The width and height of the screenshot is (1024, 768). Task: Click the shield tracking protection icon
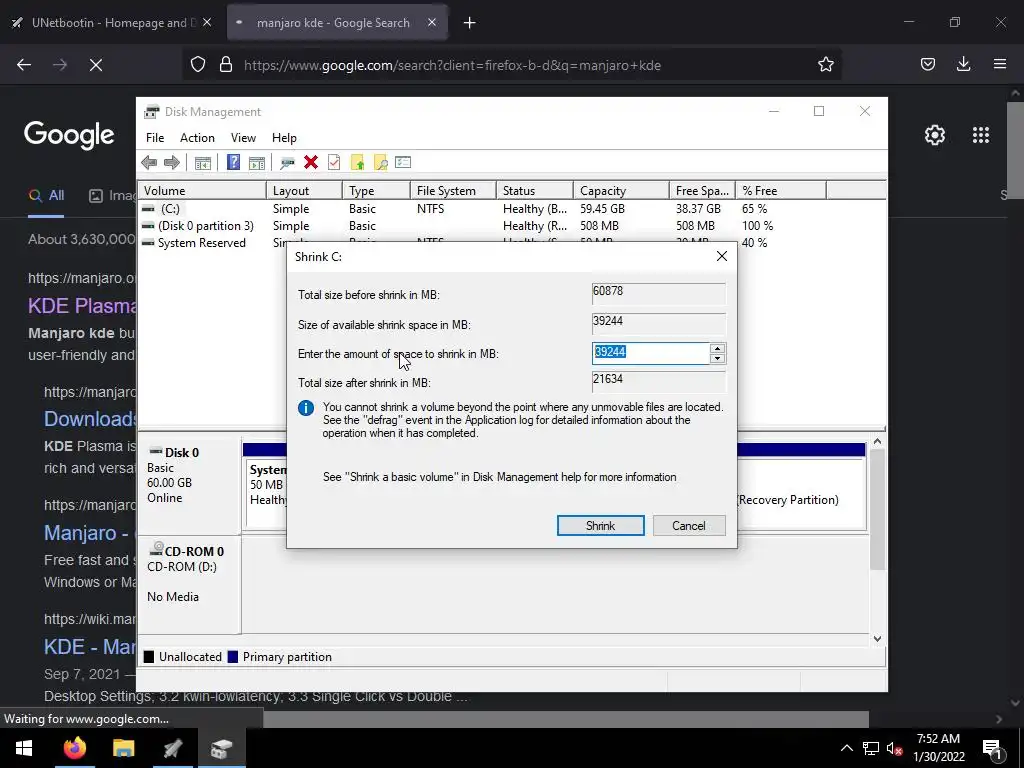point(198,64)
